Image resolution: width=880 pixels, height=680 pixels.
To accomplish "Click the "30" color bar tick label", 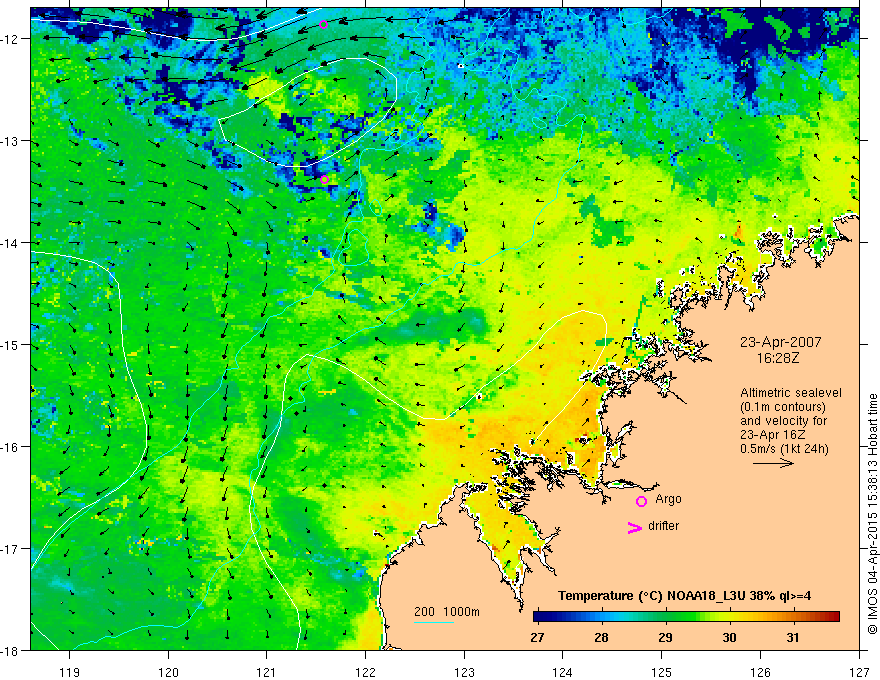I will click(729, 637).
